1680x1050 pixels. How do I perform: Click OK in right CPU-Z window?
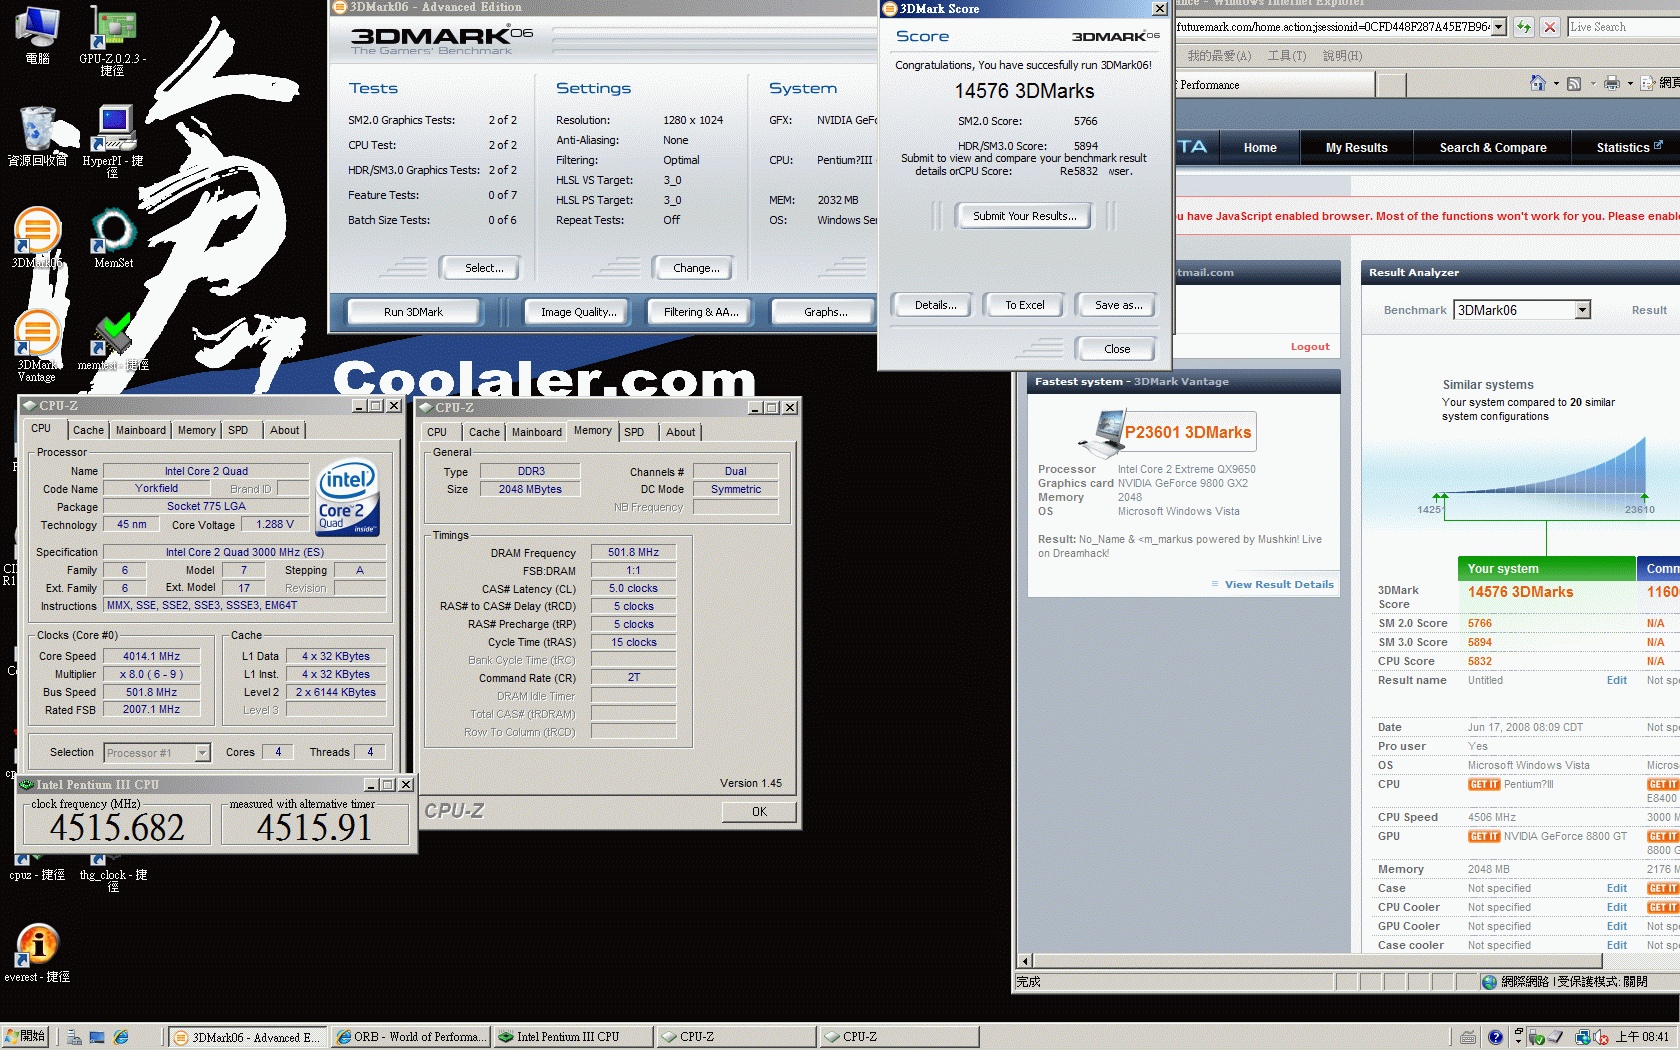click(x=759, y=812)
